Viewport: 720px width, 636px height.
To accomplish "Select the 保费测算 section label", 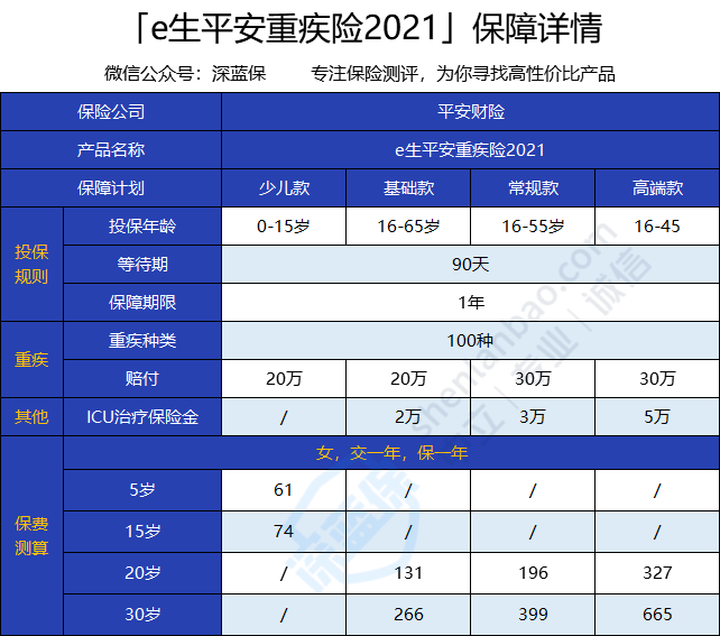I will (31, 536).
